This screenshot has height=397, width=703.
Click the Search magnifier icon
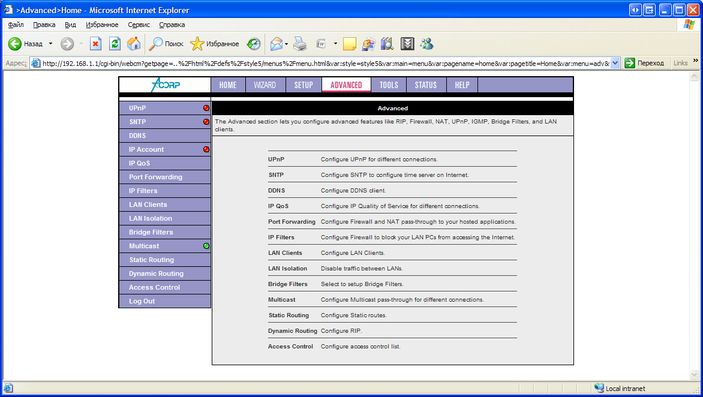click(x=156, y=44)
